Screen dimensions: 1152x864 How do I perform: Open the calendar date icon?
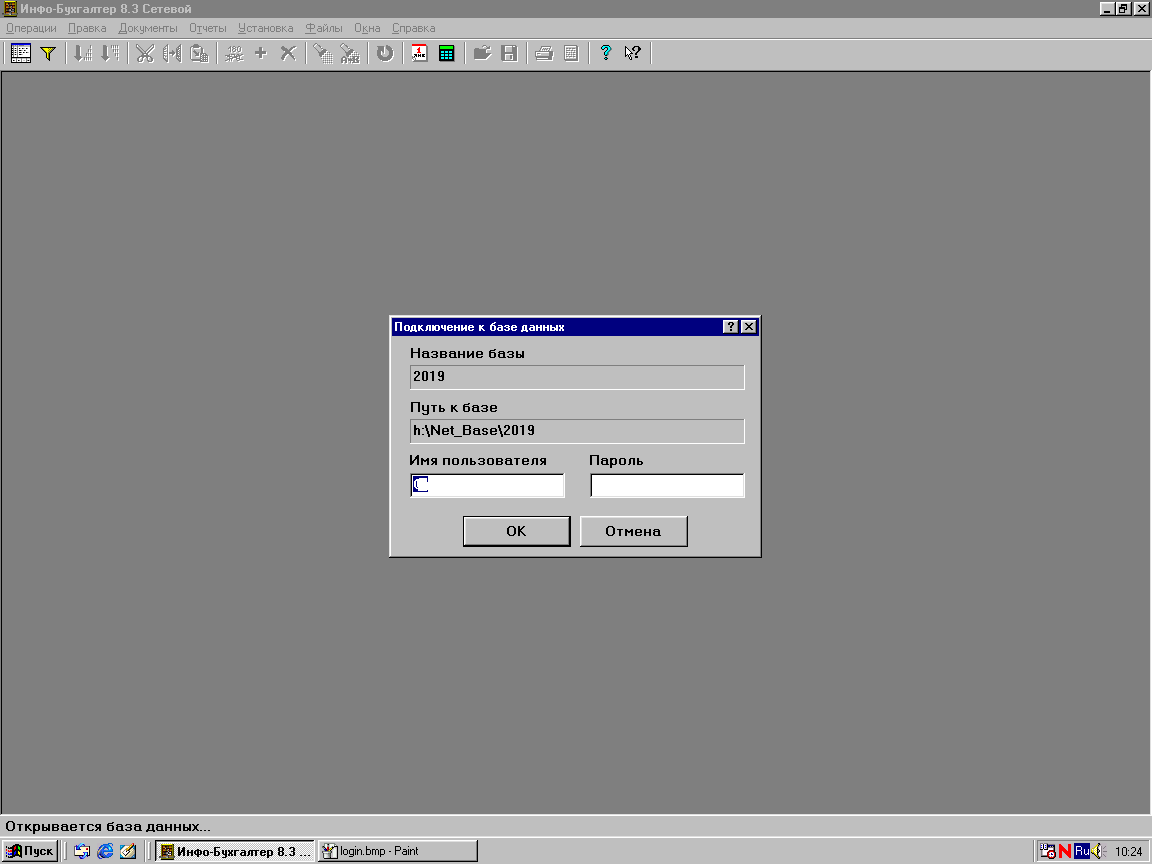pyautogui.click(x=419, y=54)
